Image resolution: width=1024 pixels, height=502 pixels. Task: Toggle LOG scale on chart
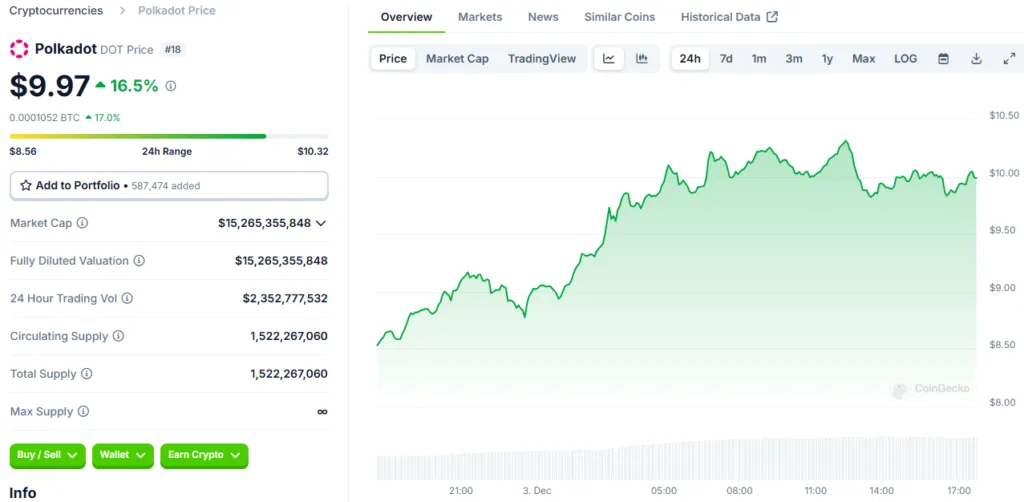pyautogui.click(x=905, y=59)
